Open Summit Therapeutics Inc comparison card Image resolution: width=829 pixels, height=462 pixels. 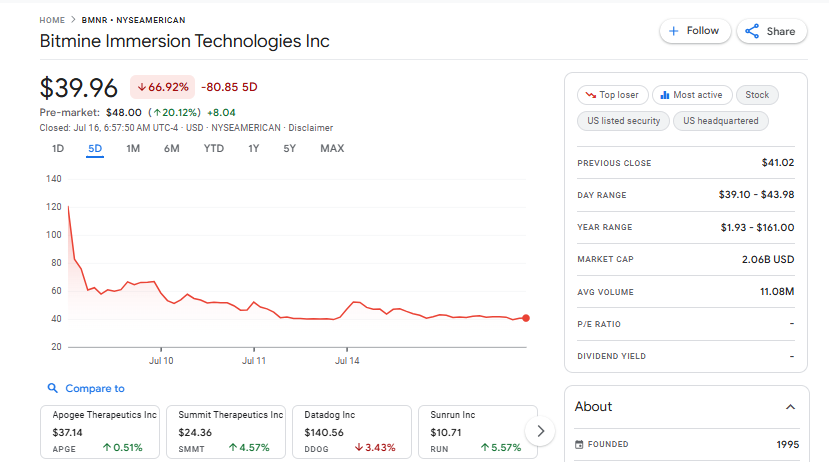click(x=226, y=432)
